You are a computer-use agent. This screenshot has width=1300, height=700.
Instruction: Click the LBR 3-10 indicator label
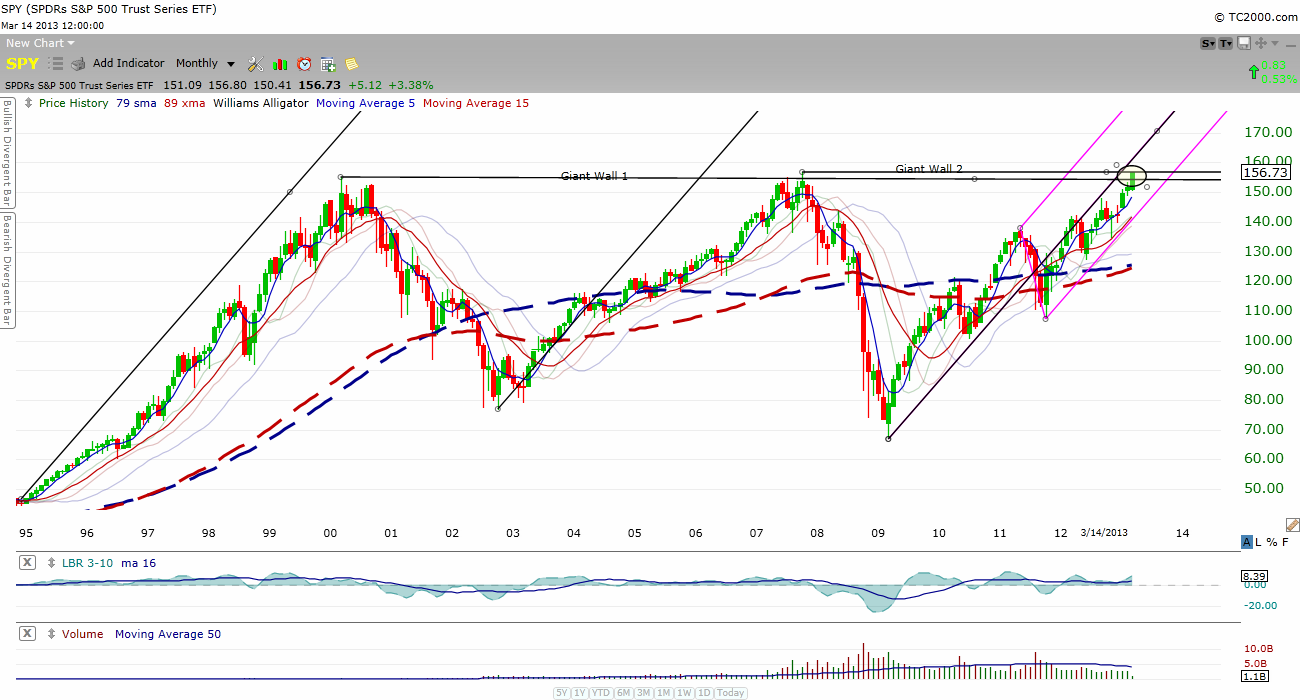tap(89, 563)
